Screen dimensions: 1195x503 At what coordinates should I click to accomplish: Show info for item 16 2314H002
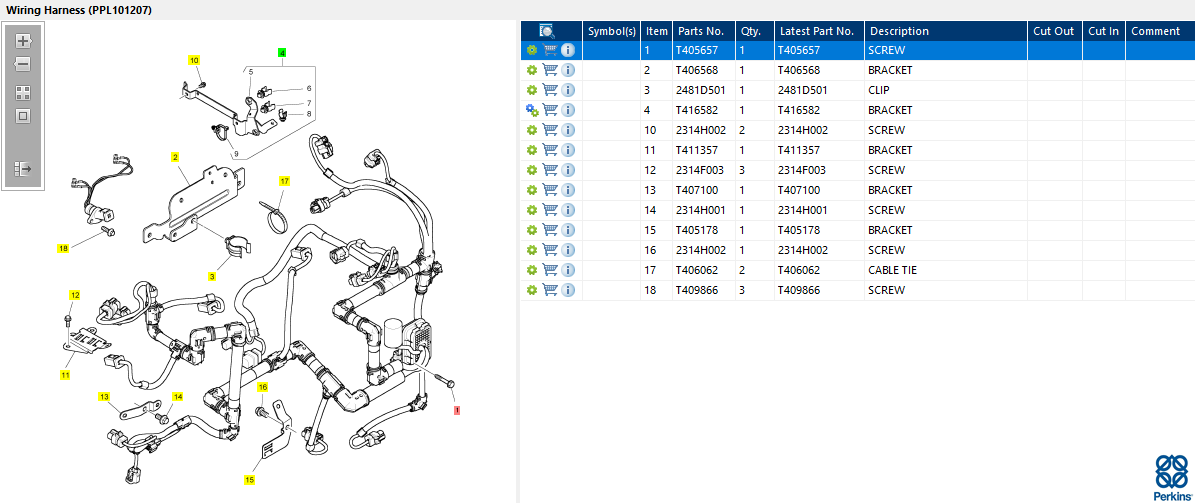(568, 250)
